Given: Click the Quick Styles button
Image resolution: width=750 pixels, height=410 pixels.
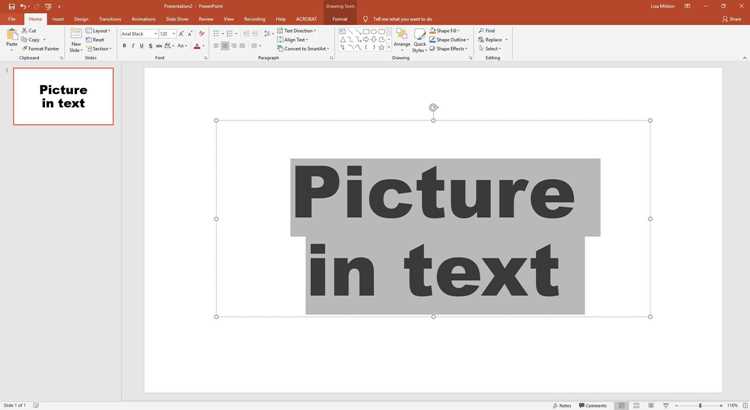Looking at the screenshot, I should tap(419, 41).
